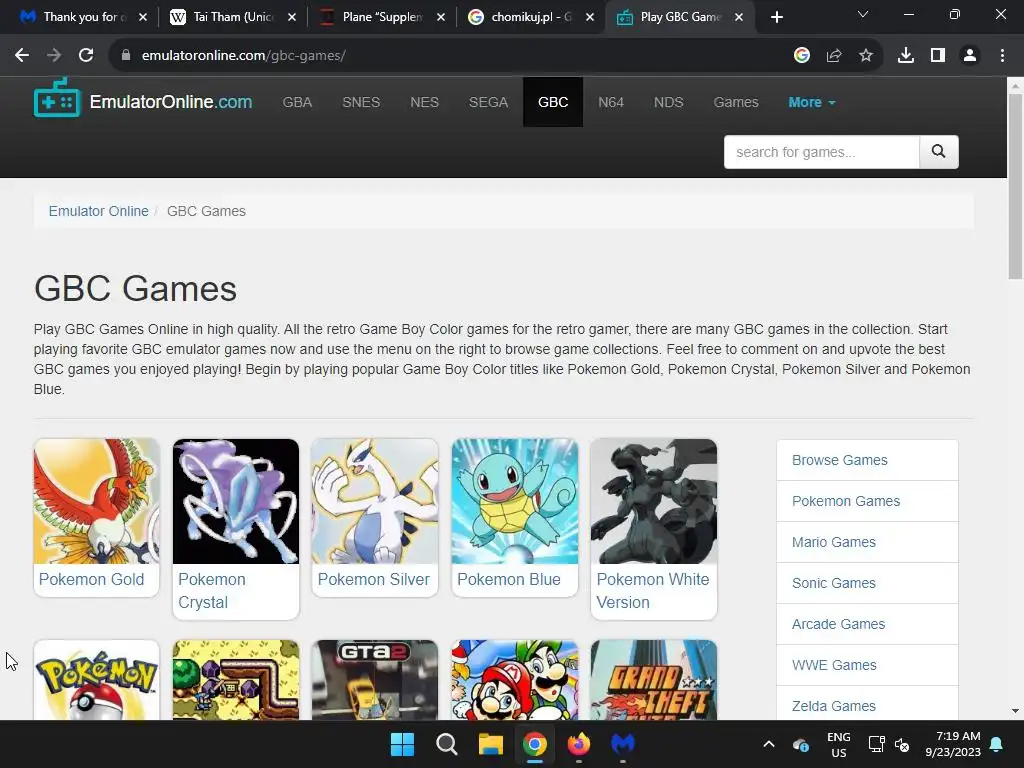Open the tab search chevron
This screenshot has width=1024, height=768.
click(x=863, y=14)
